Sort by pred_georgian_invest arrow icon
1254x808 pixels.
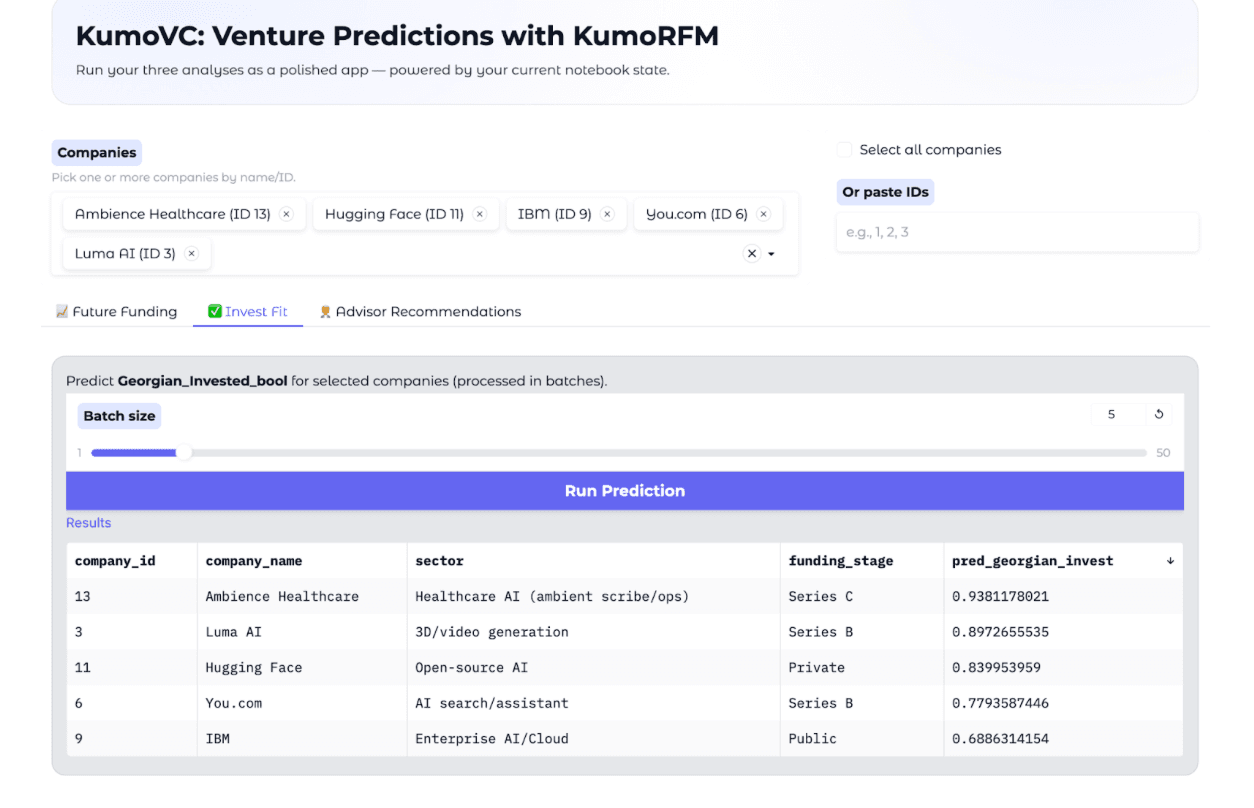tap(1170, 561)
